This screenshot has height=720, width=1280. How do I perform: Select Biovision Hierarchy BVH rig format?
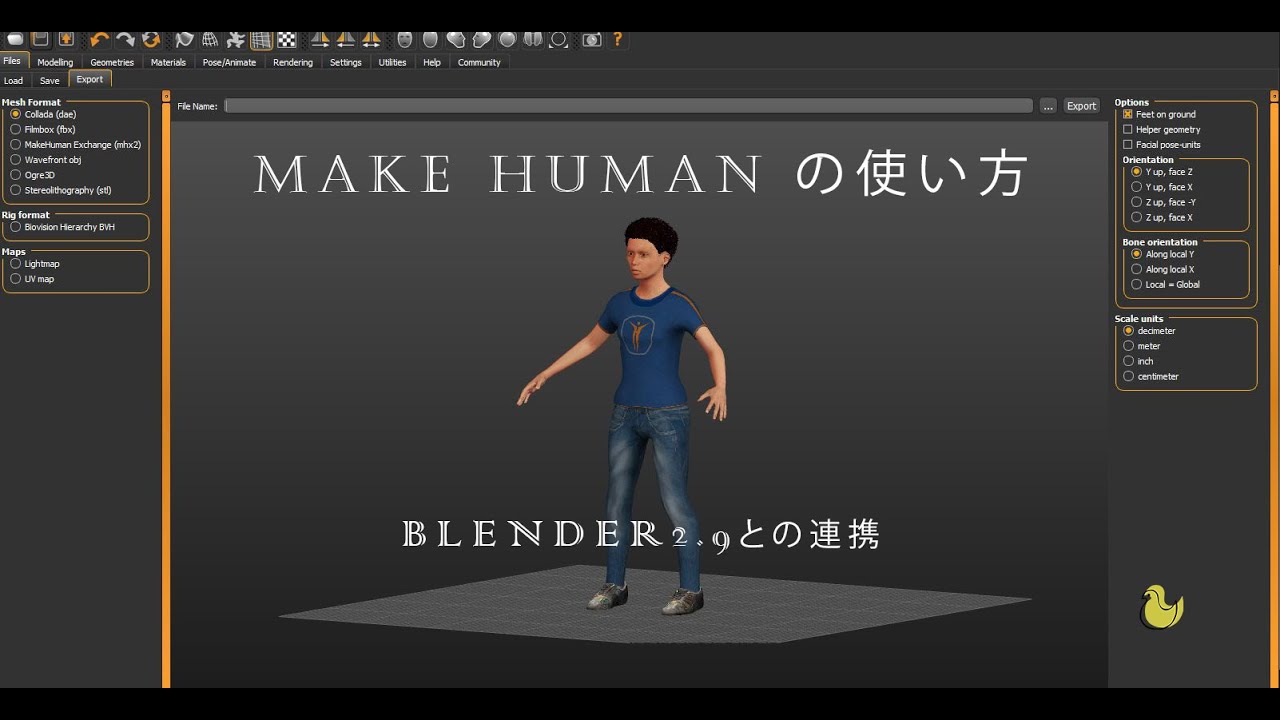[63, 227]
